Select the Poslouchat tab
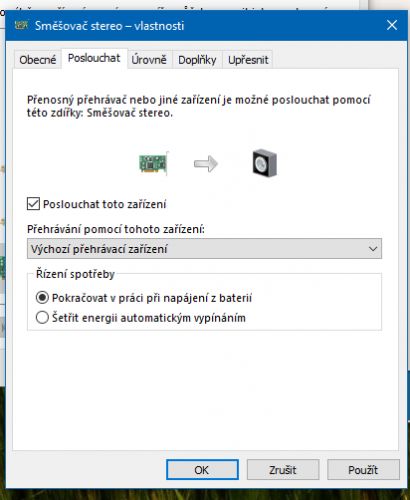Viewport: 410px width, 500px height. tap(94, 58)
